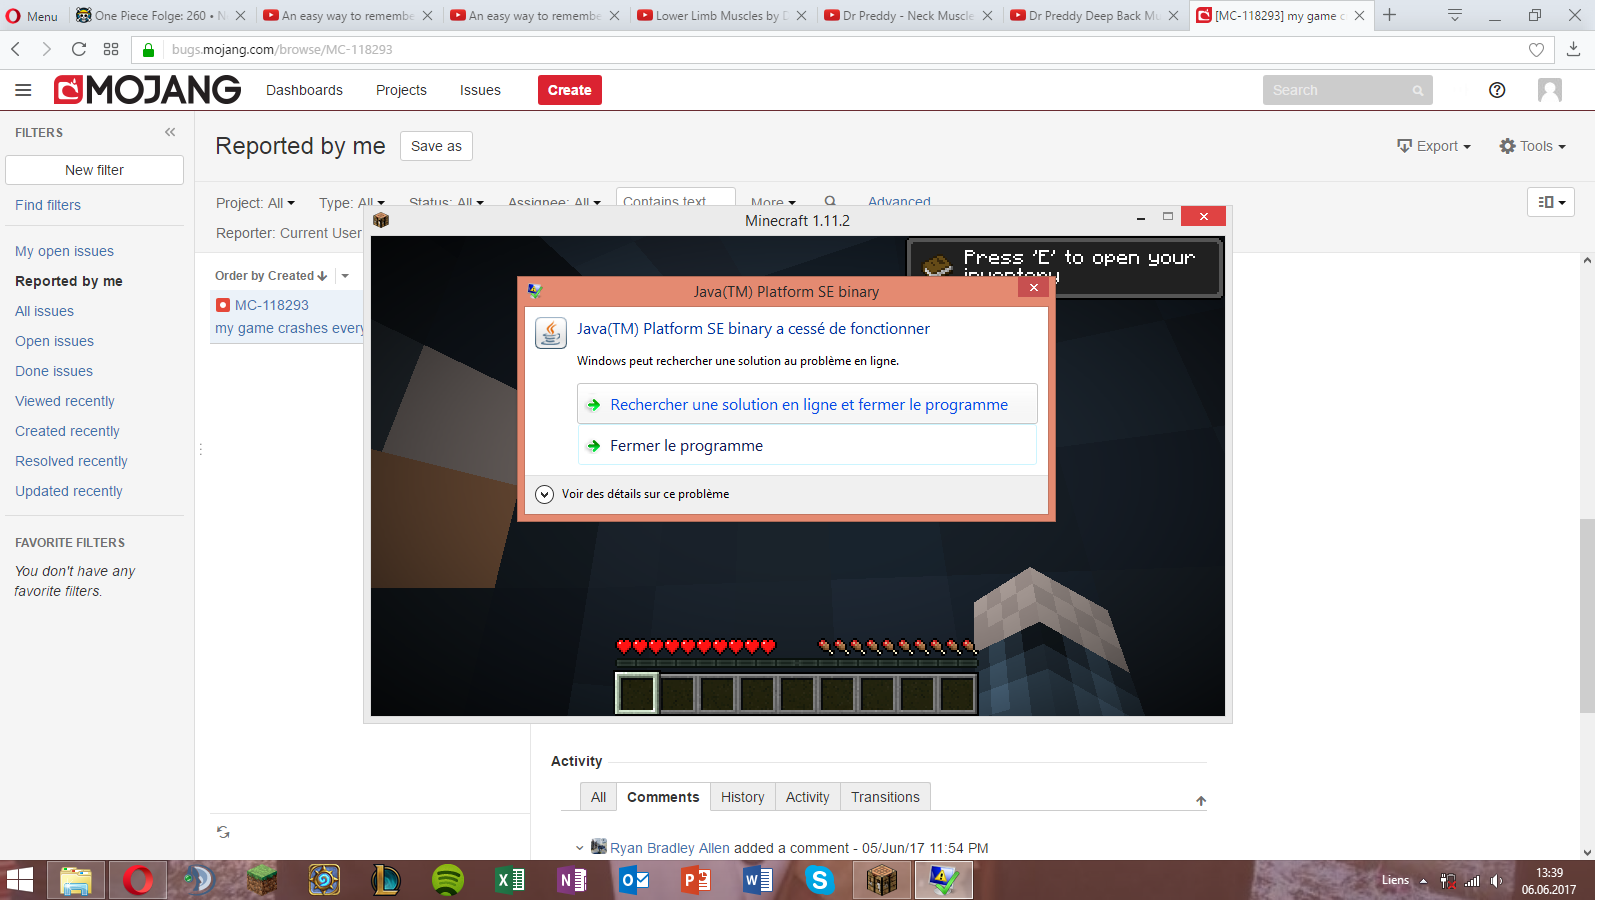Switch to the One Piece Folge tab
This screenshot has width=1600, height=900.
(x=160, y=16)
